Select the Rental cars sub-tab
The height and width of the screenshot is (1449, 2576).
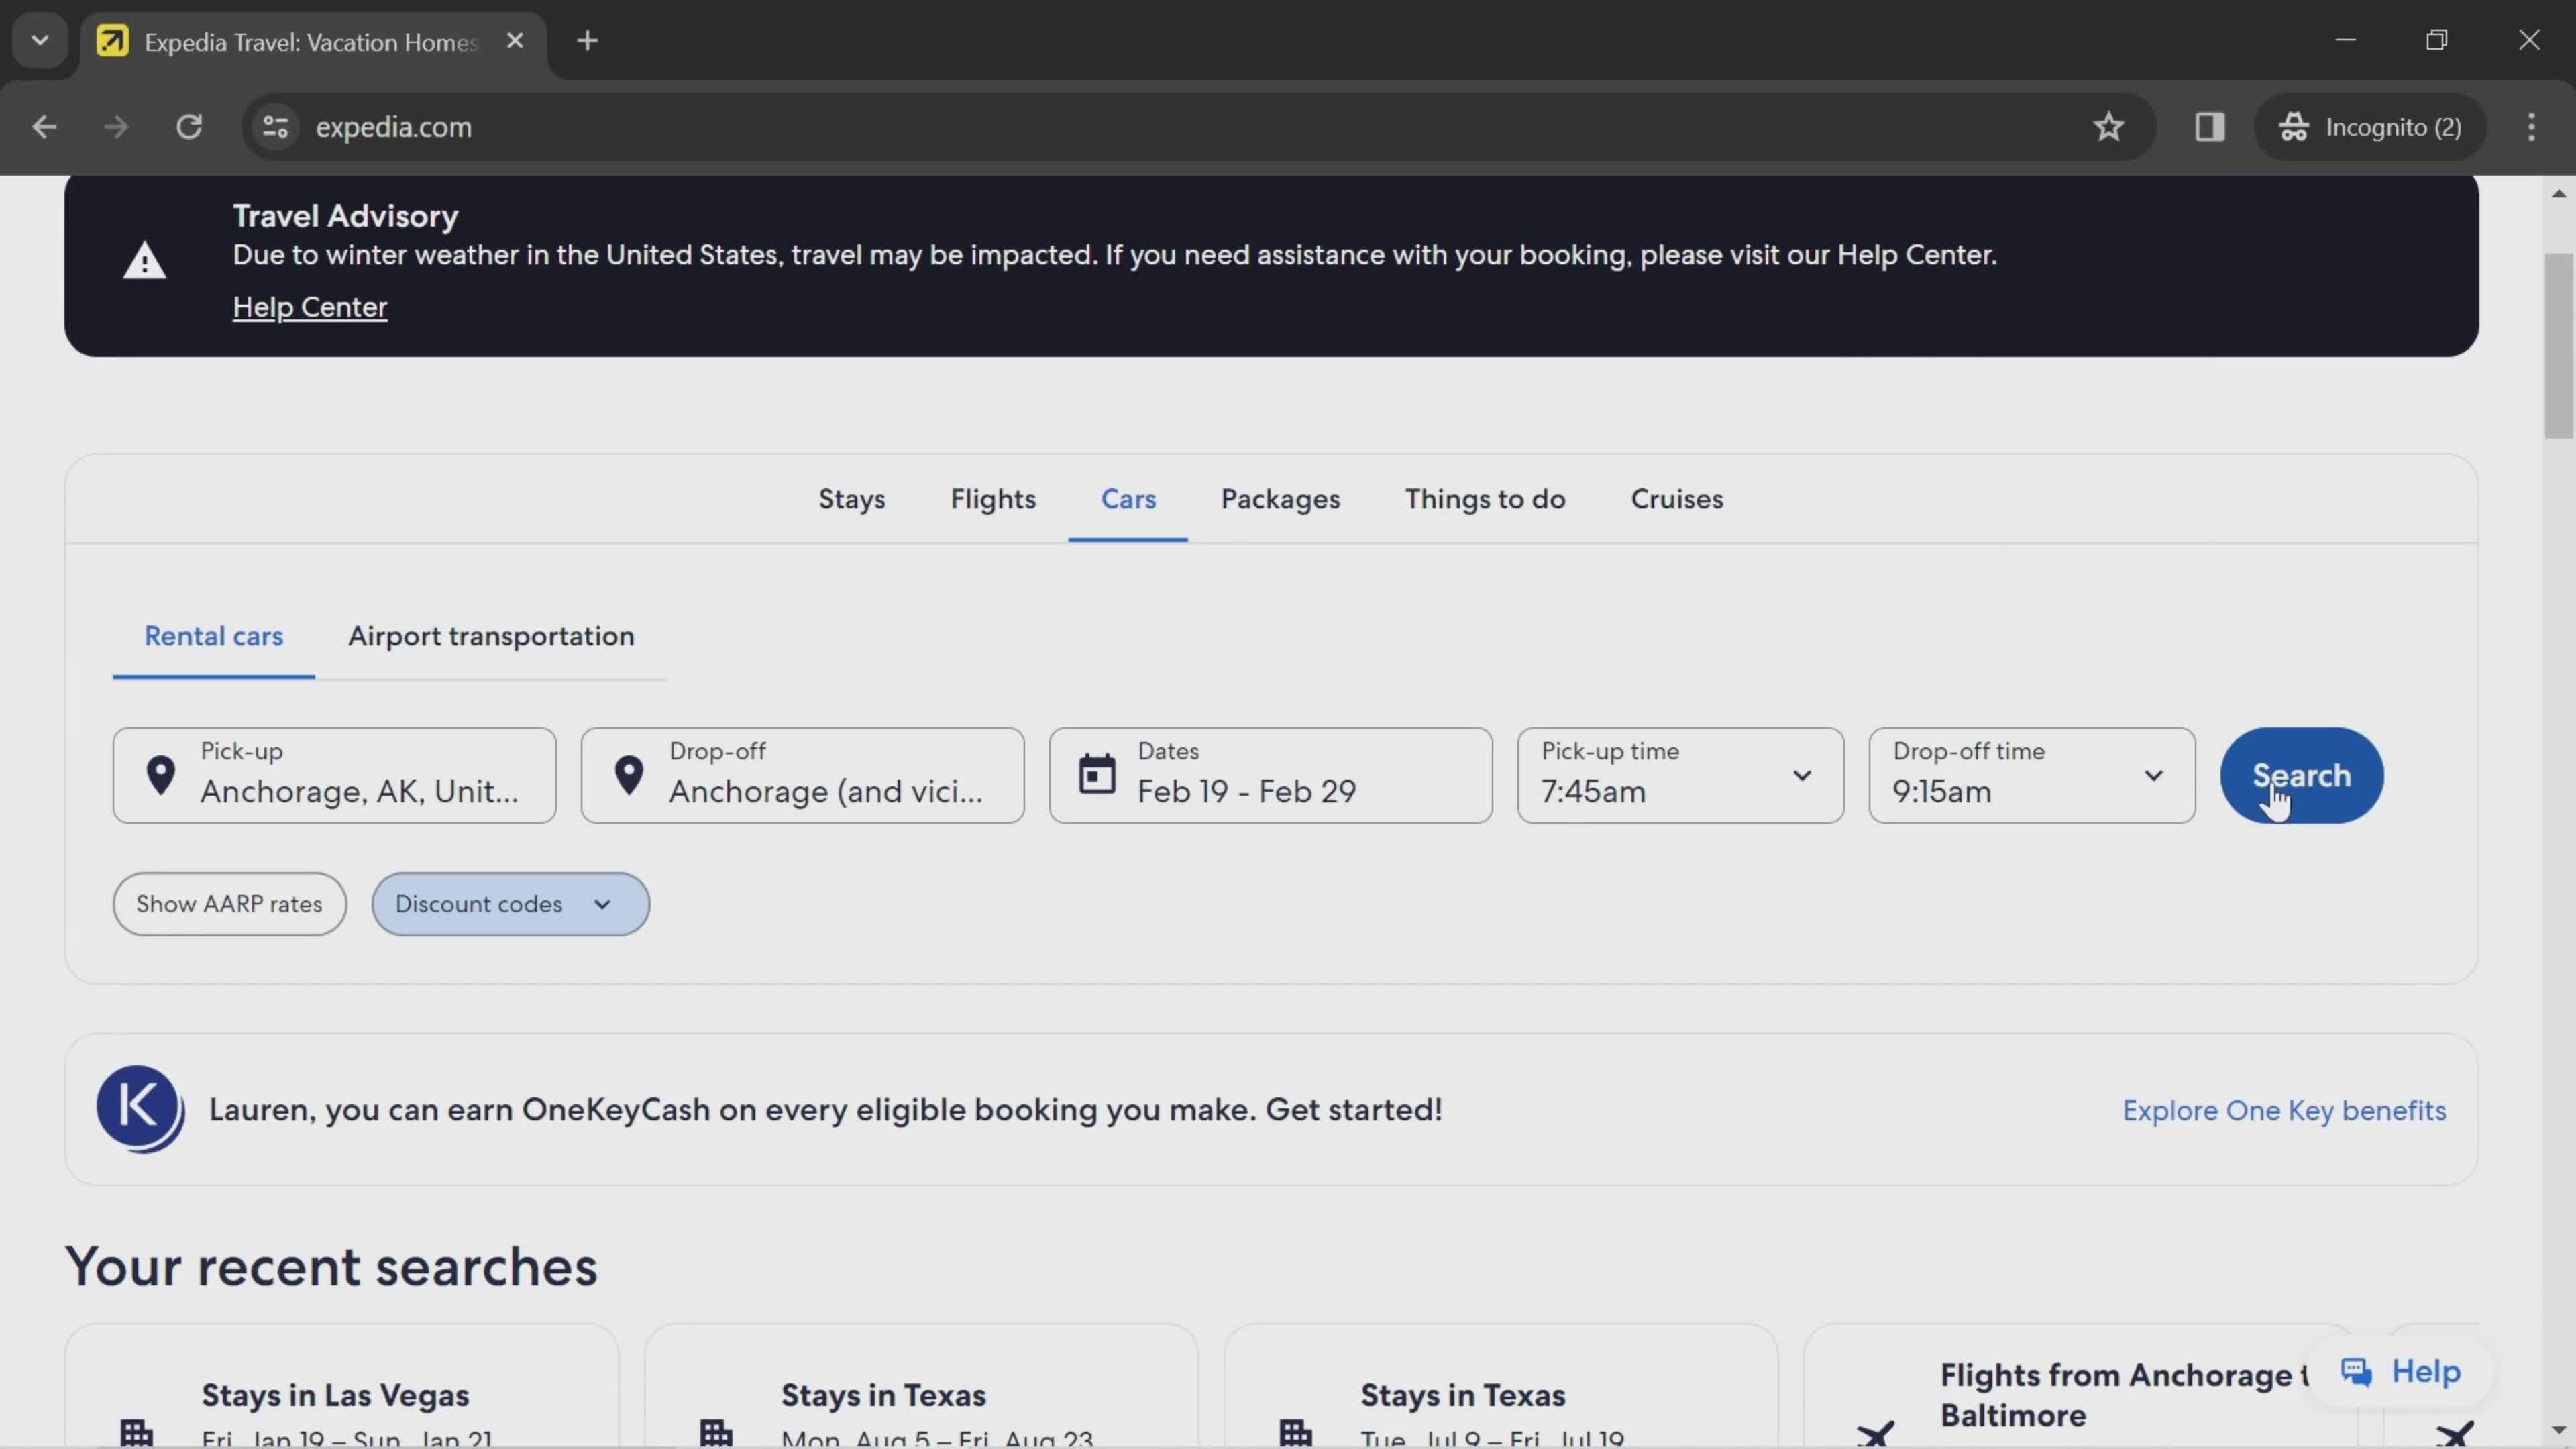(214, 636)
